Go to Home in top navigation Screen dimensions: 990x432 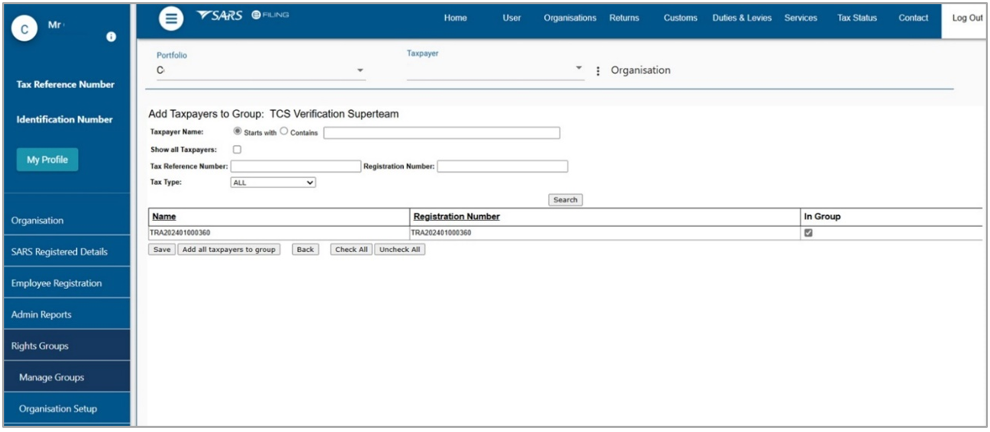[x=455, y=18]
